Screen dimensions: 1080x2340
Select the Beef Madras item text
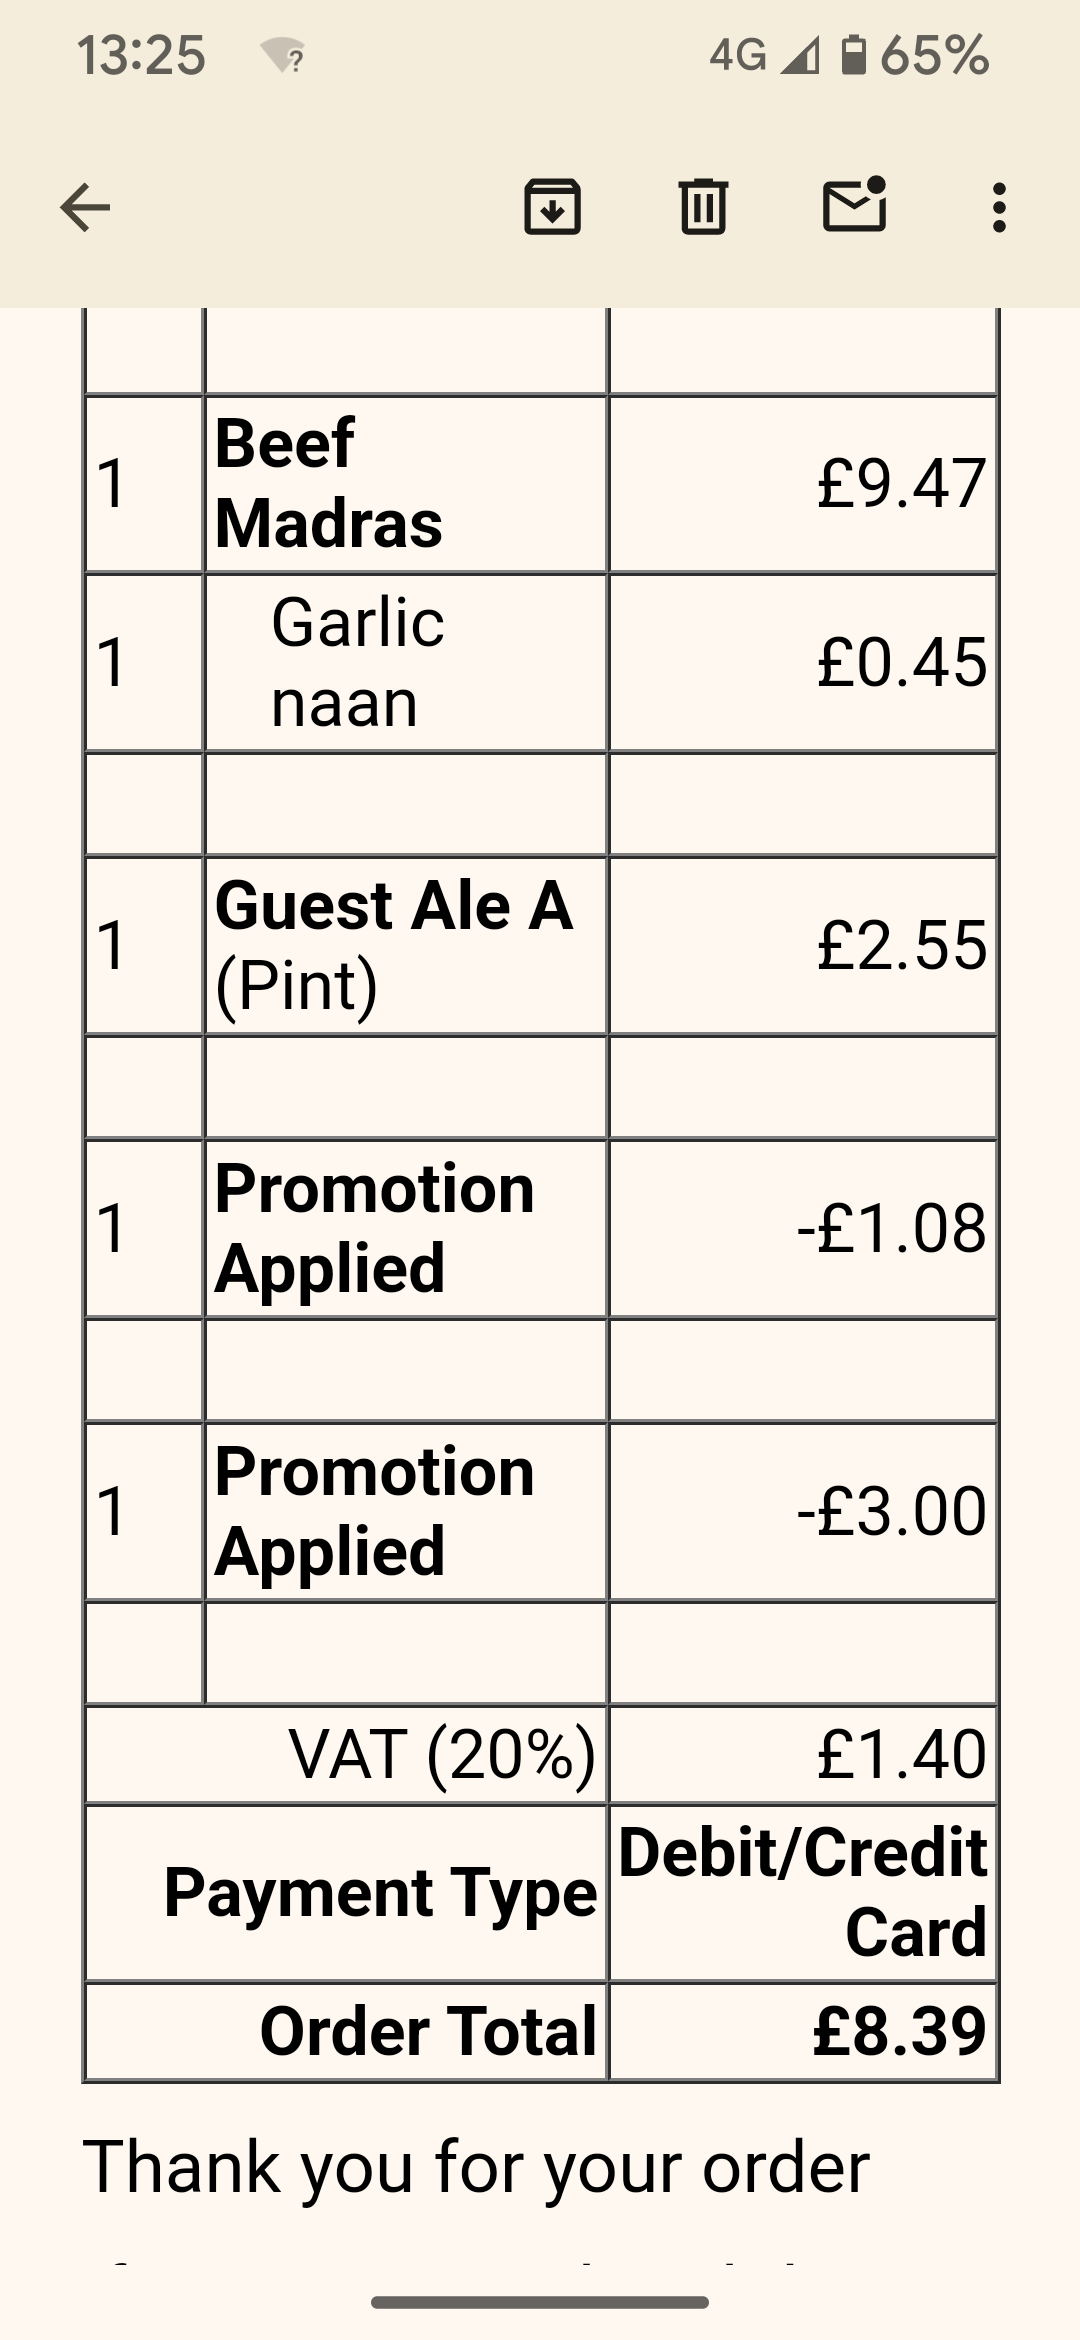point(328,483)
